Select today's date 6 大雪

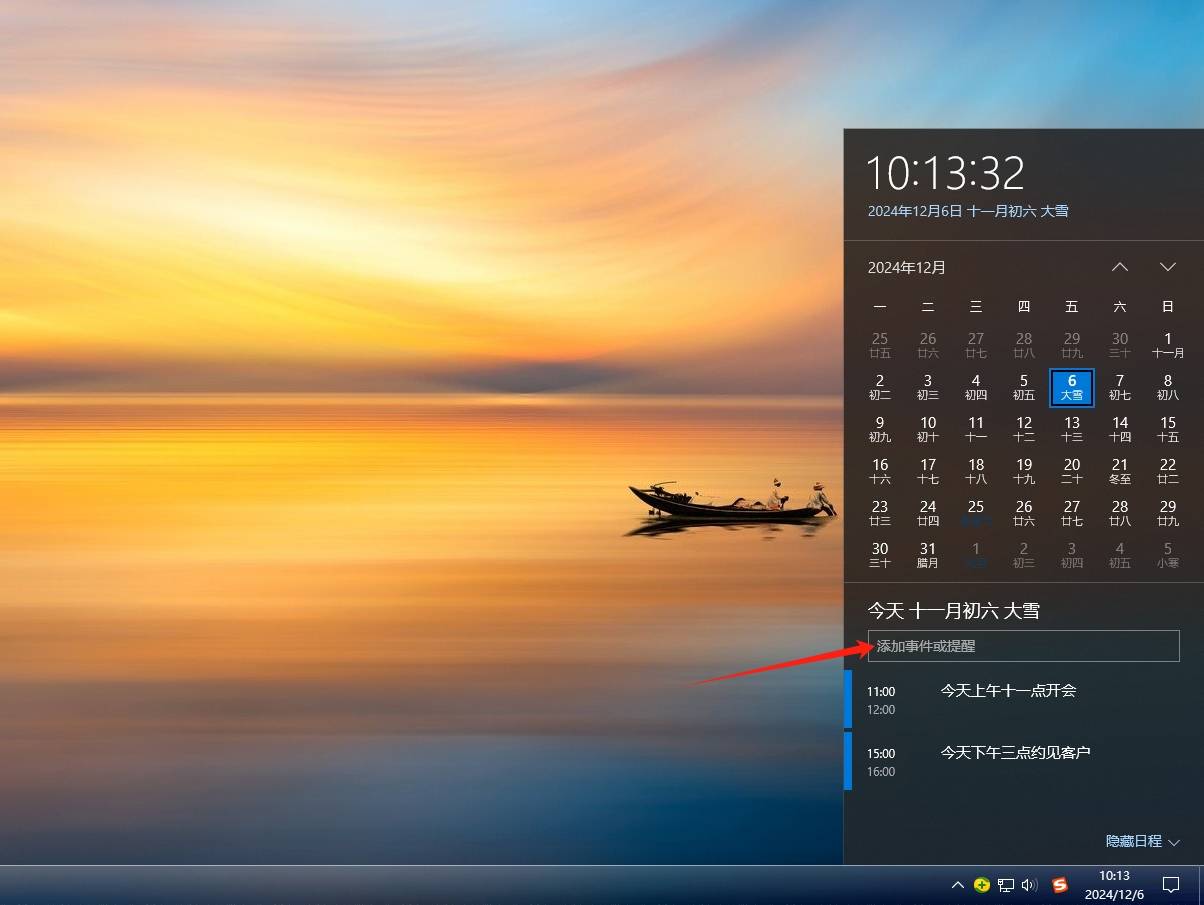coord(1072,387)
